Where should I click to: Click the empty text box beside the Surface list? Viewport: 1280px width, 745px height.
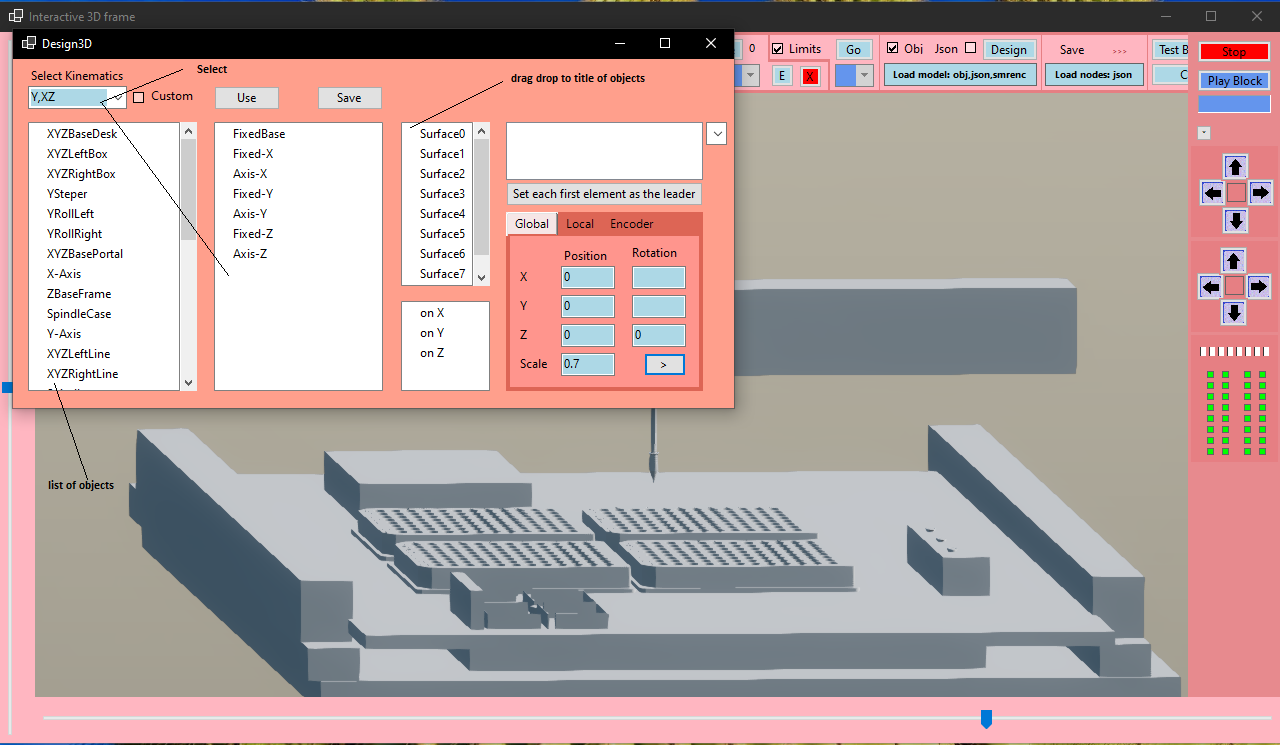click(605, 151)
